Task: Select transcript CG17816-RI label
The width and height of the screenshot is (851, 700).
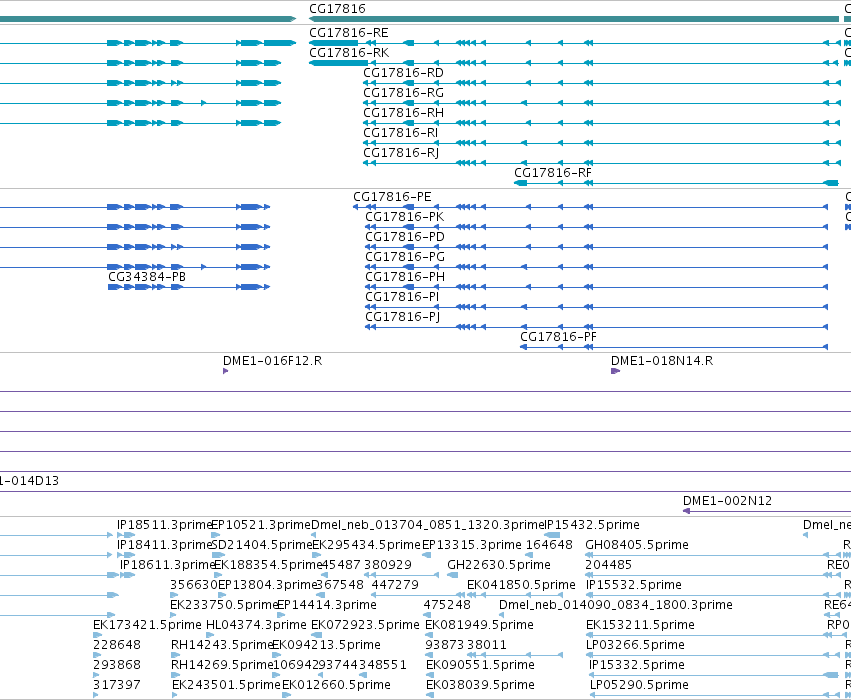Action: pos(401,133)
